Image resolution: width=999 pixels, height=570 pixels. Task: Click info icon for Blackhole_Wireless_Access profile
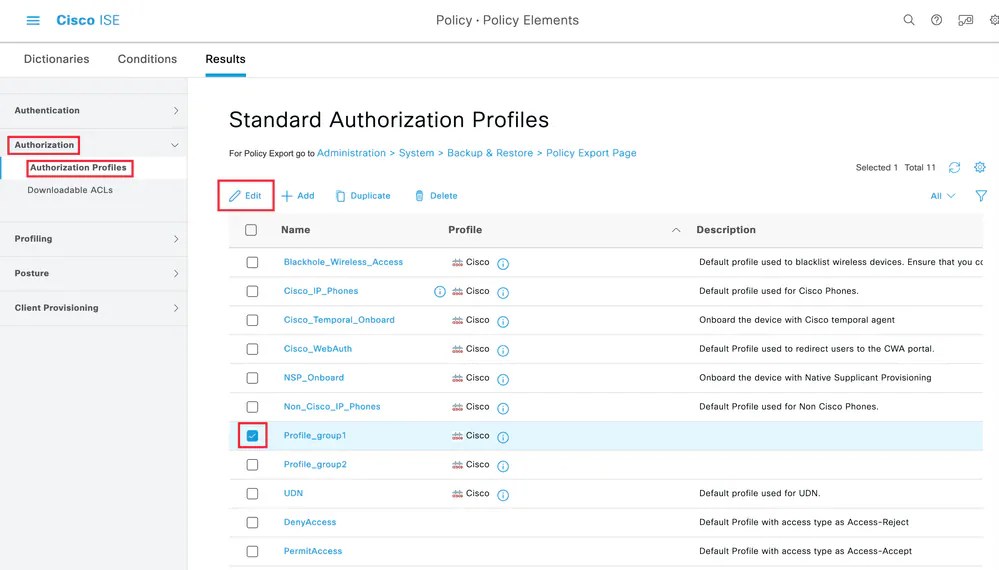pyautogui.click(x=503, y=263)
